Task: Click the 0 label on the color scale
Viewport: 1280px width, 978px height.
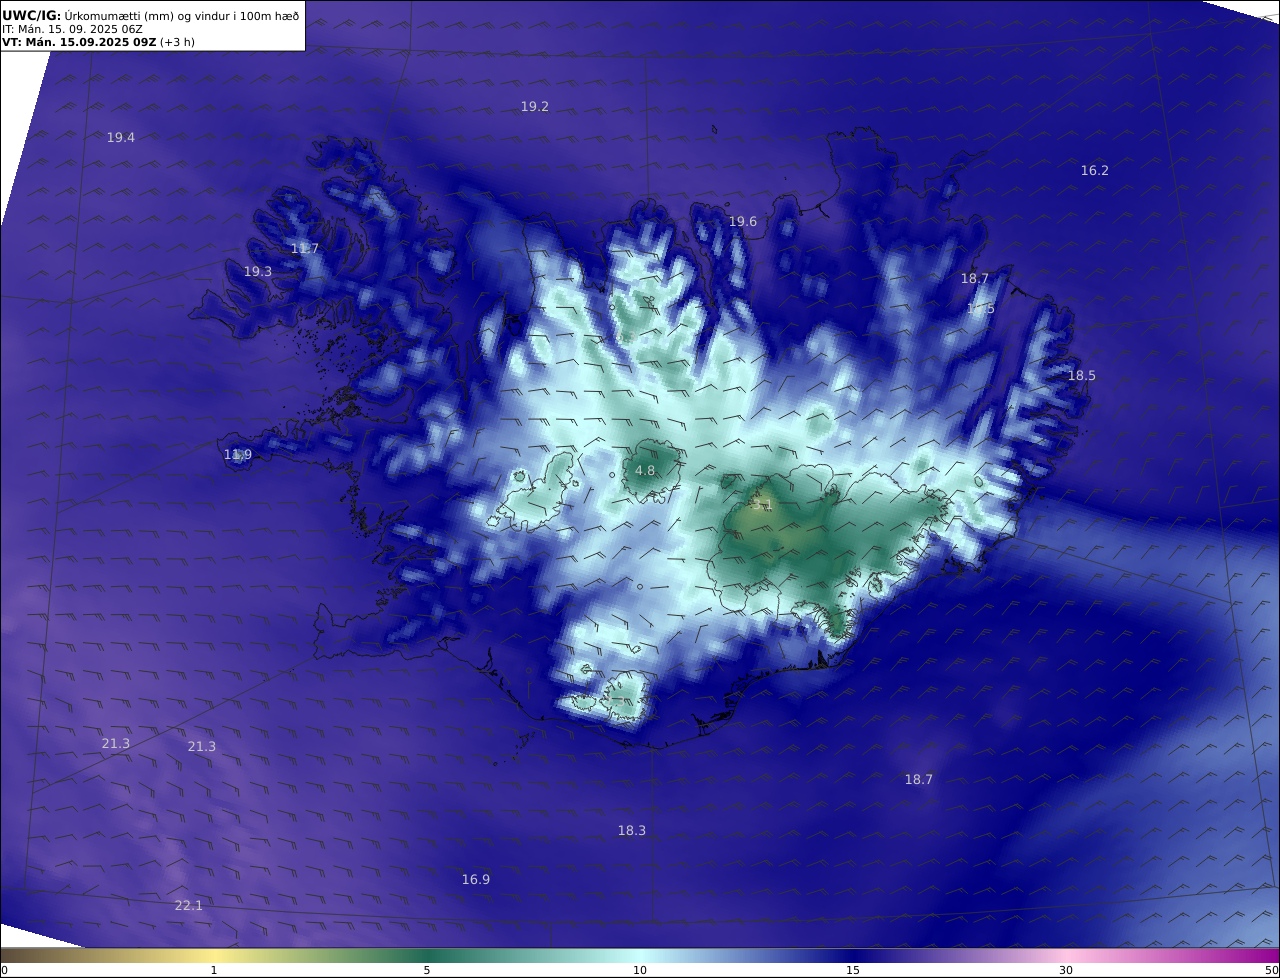Action: (4, 970)
